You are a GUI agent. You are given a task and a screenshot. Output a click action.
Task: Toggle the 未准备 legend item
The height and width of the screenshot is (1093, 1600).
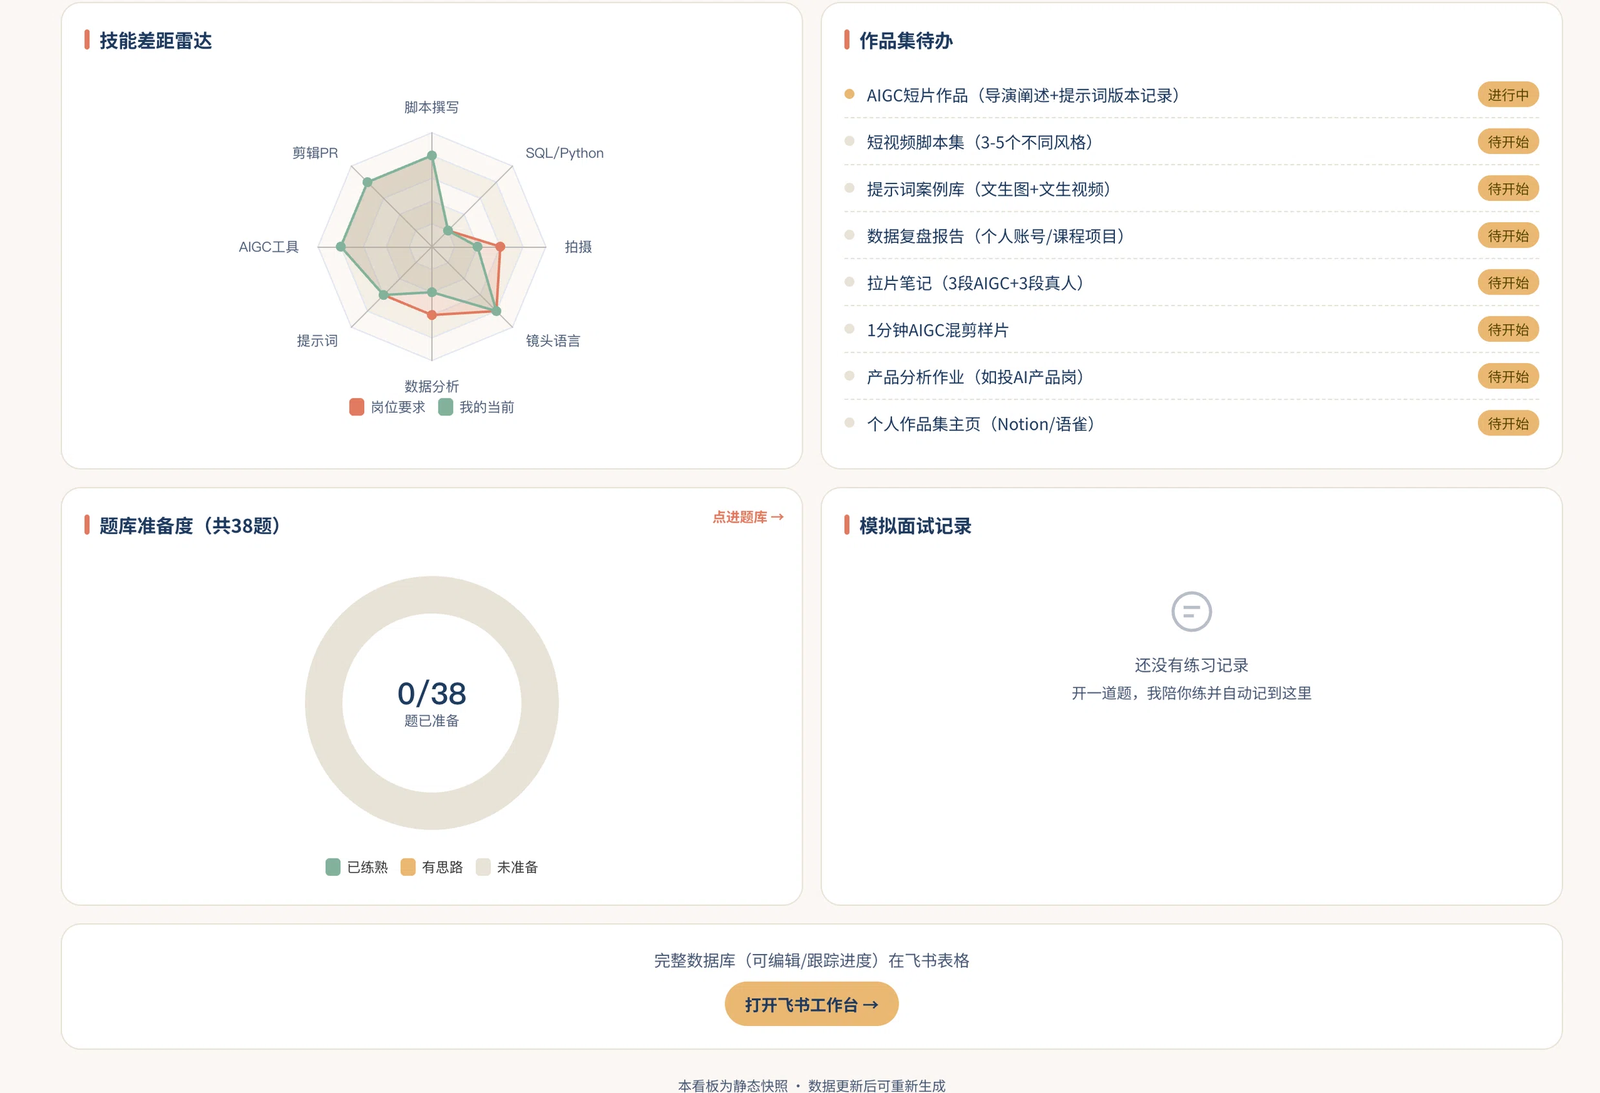tap(507, 867)
